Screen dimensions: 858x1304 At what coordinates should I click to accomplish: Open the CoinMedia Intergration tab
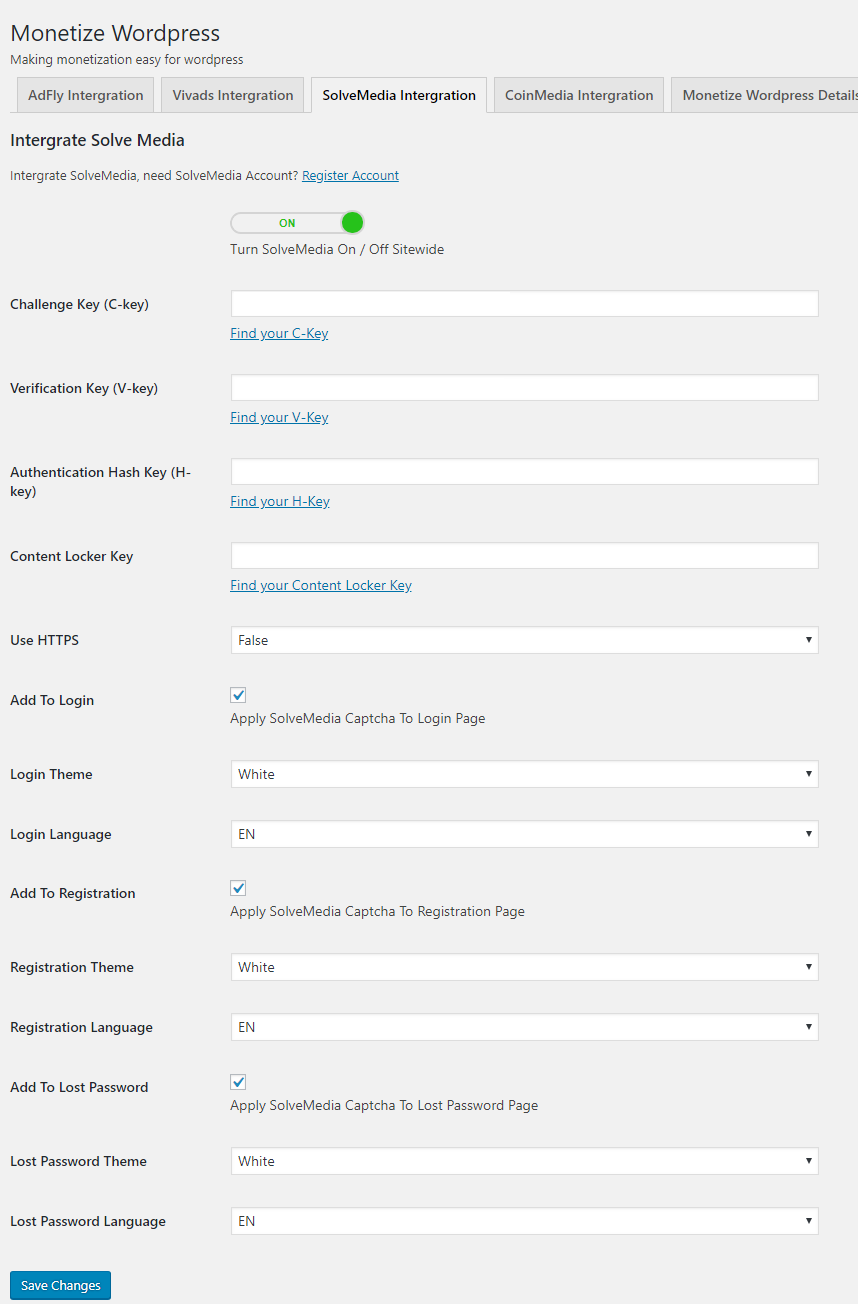(578, 96)
